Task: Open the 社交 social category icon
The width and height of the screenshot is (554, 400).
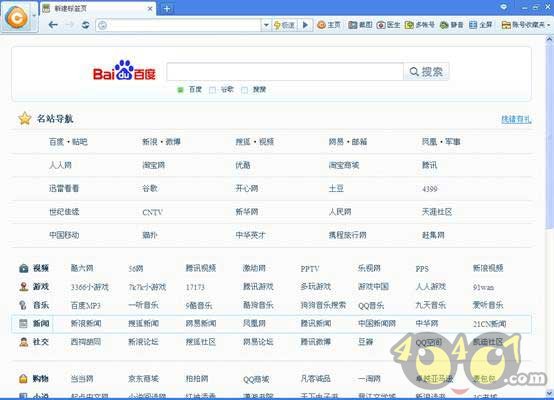Action: [x=24, y=342]
